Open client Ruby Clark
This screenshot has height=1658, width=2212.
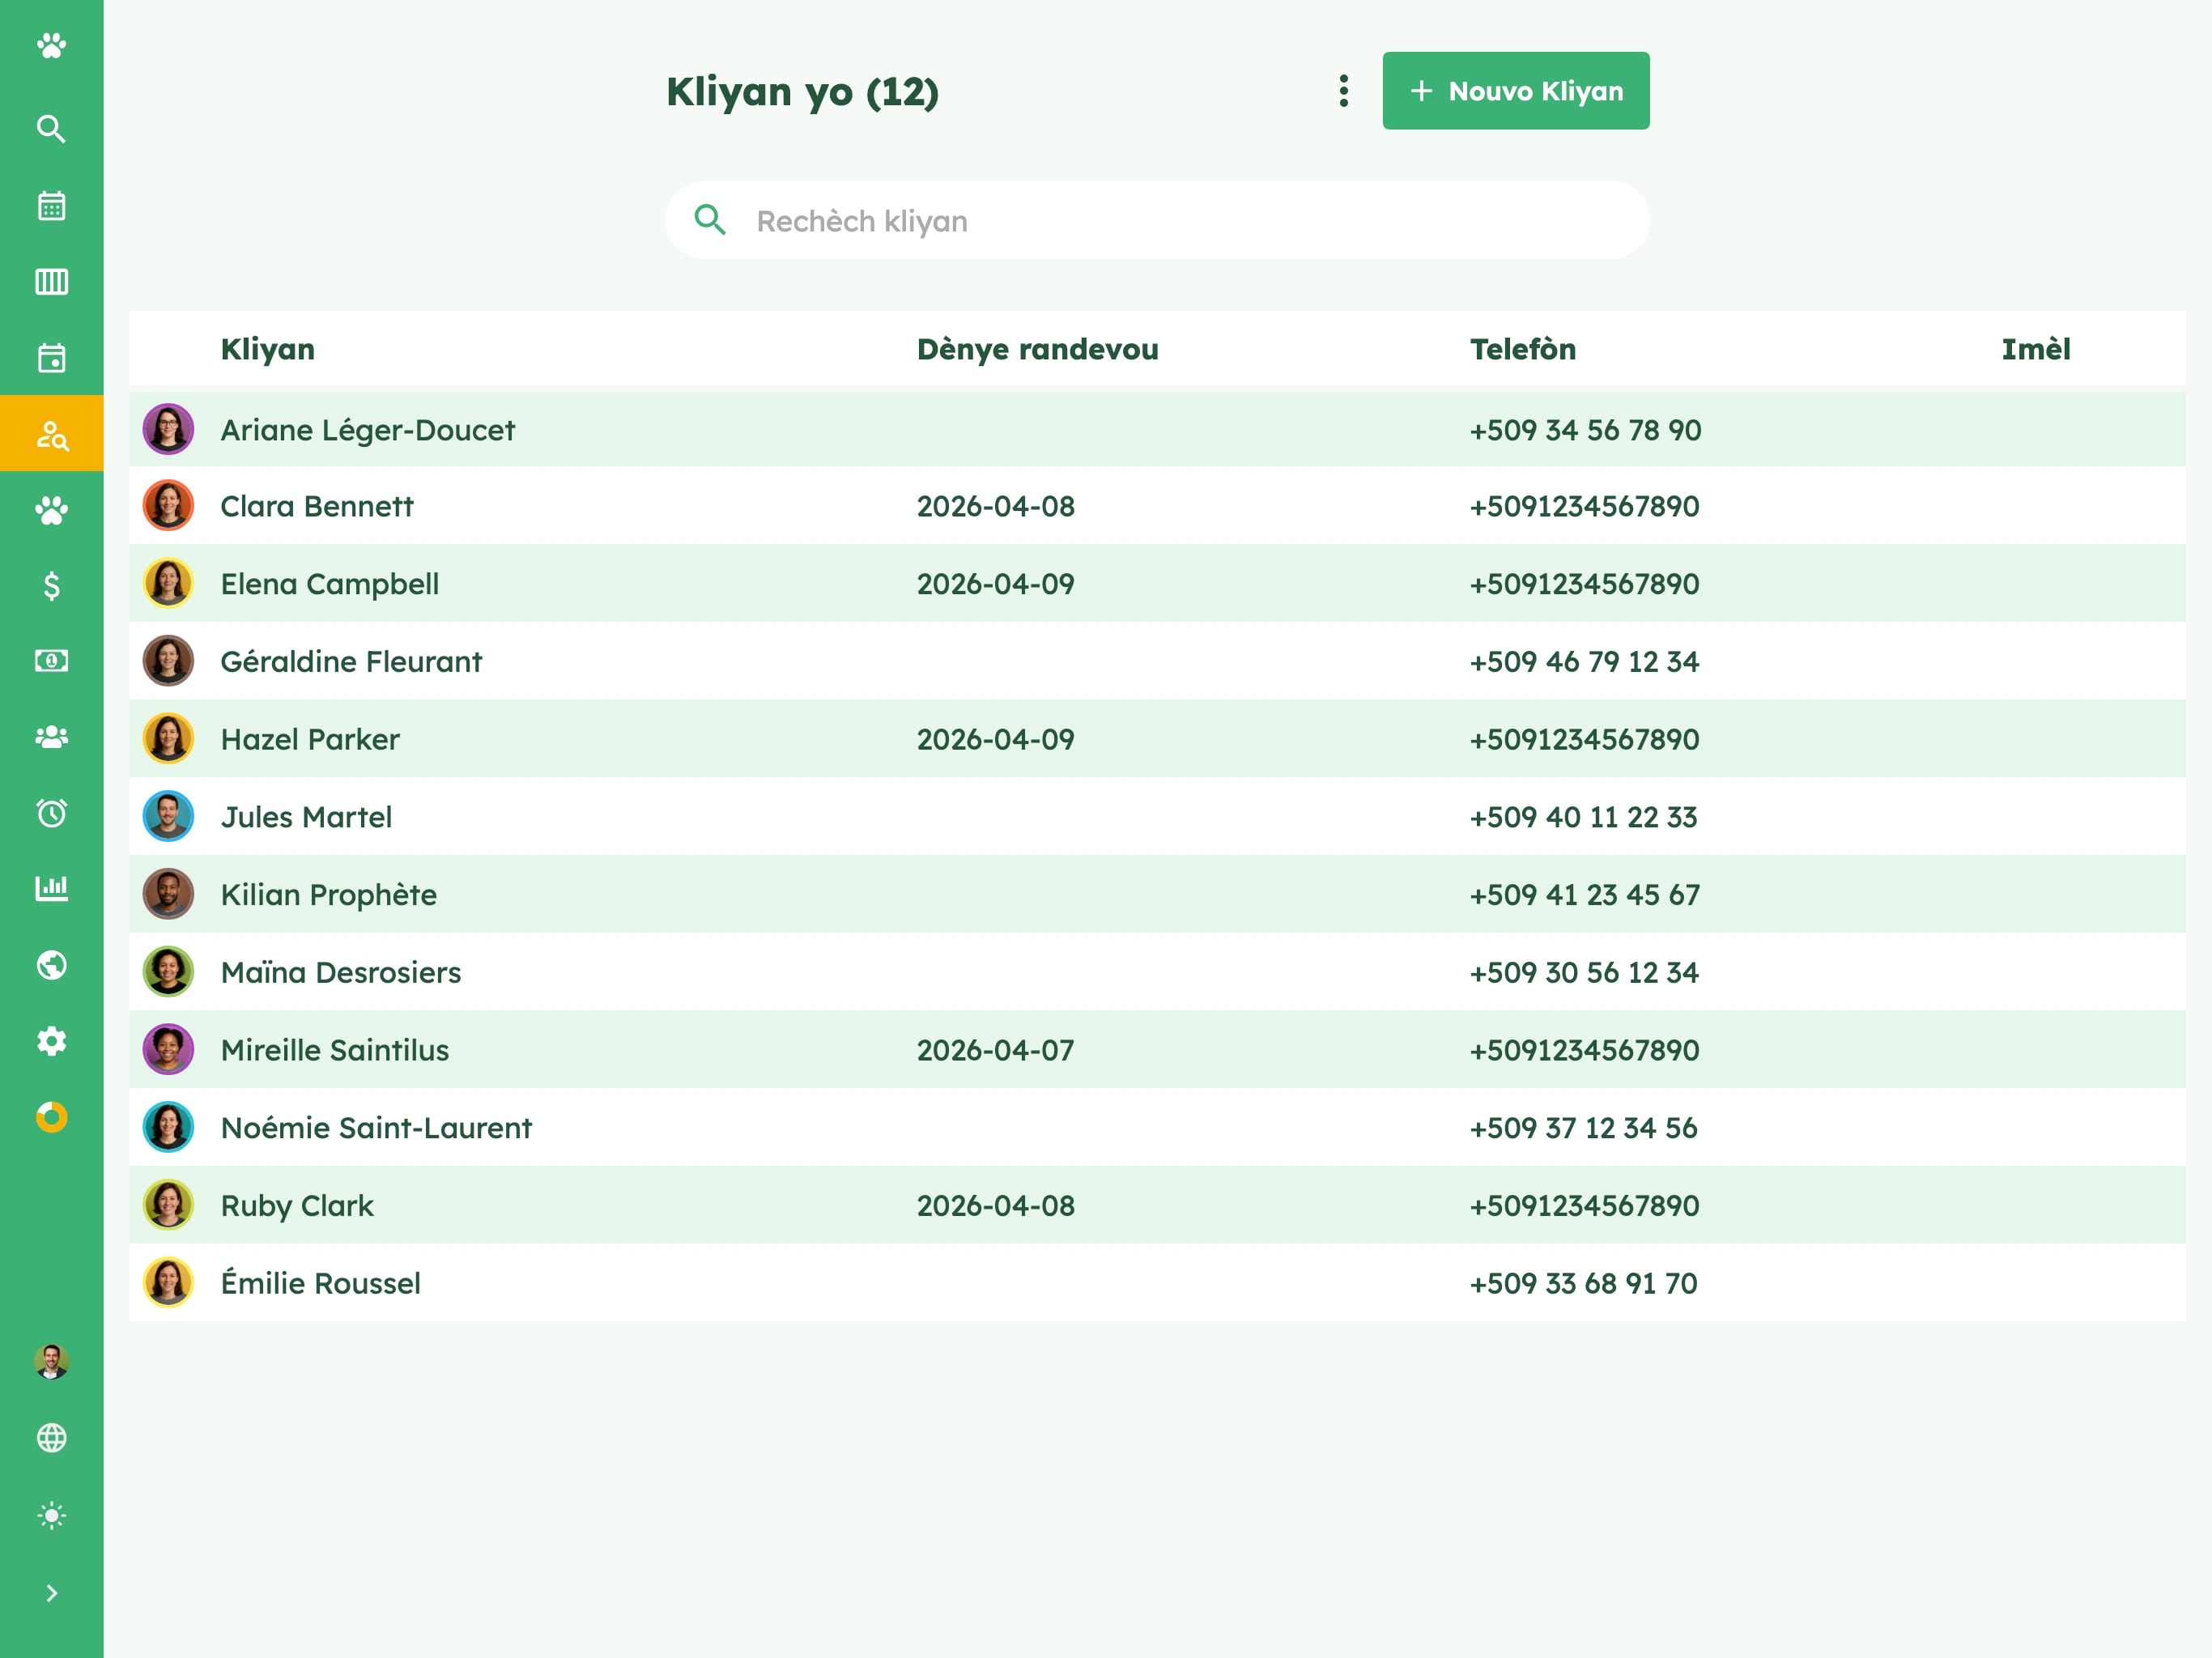(1157, 1205)
